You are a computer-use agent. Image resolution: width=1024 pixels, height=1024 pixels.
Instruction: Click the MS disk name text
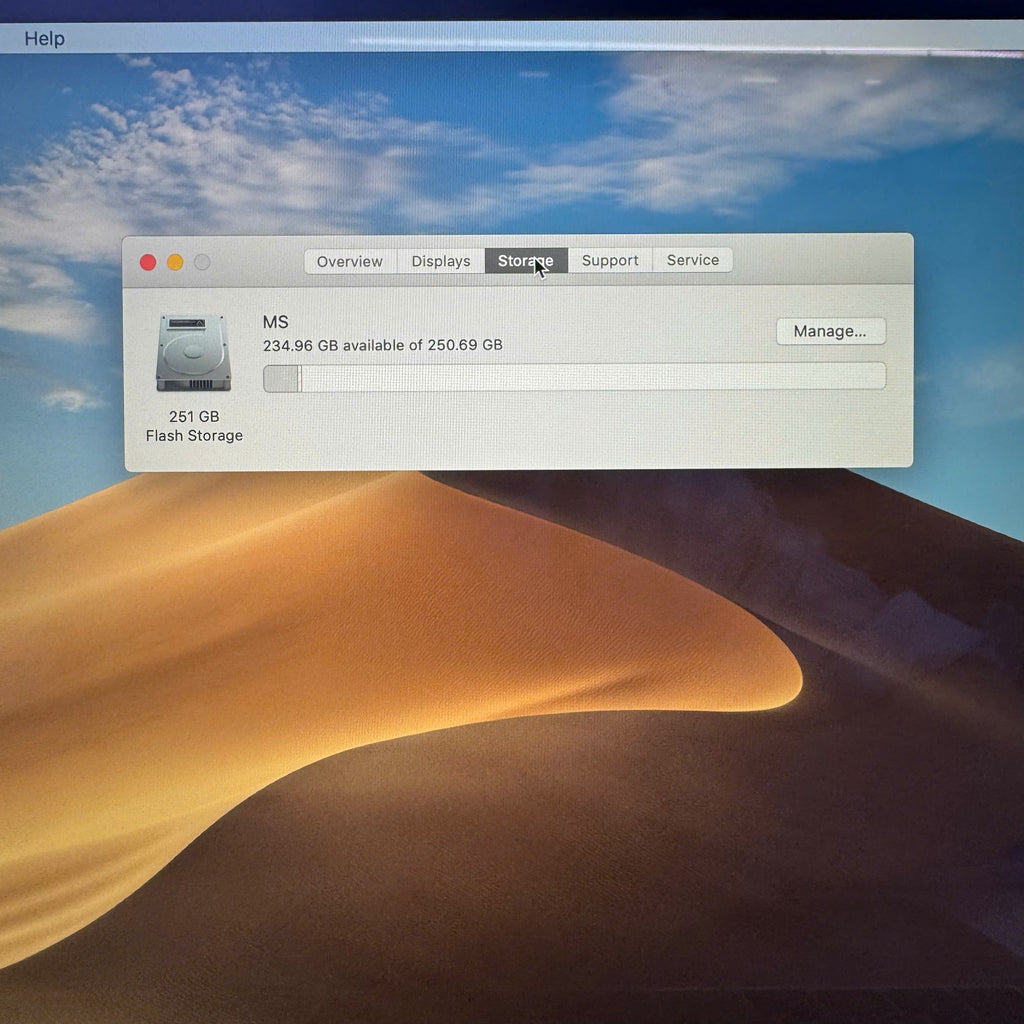click(x=276, y=322)
